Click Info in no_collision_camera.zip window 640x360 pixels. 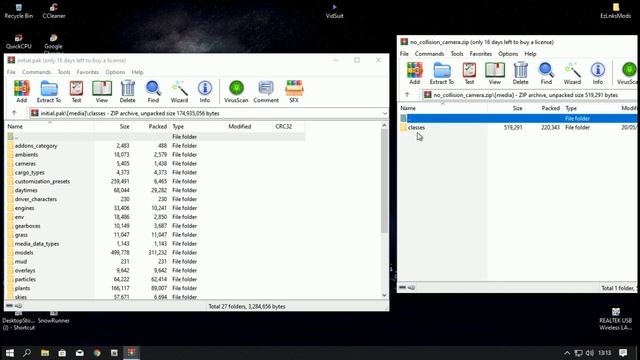[598, 73]
